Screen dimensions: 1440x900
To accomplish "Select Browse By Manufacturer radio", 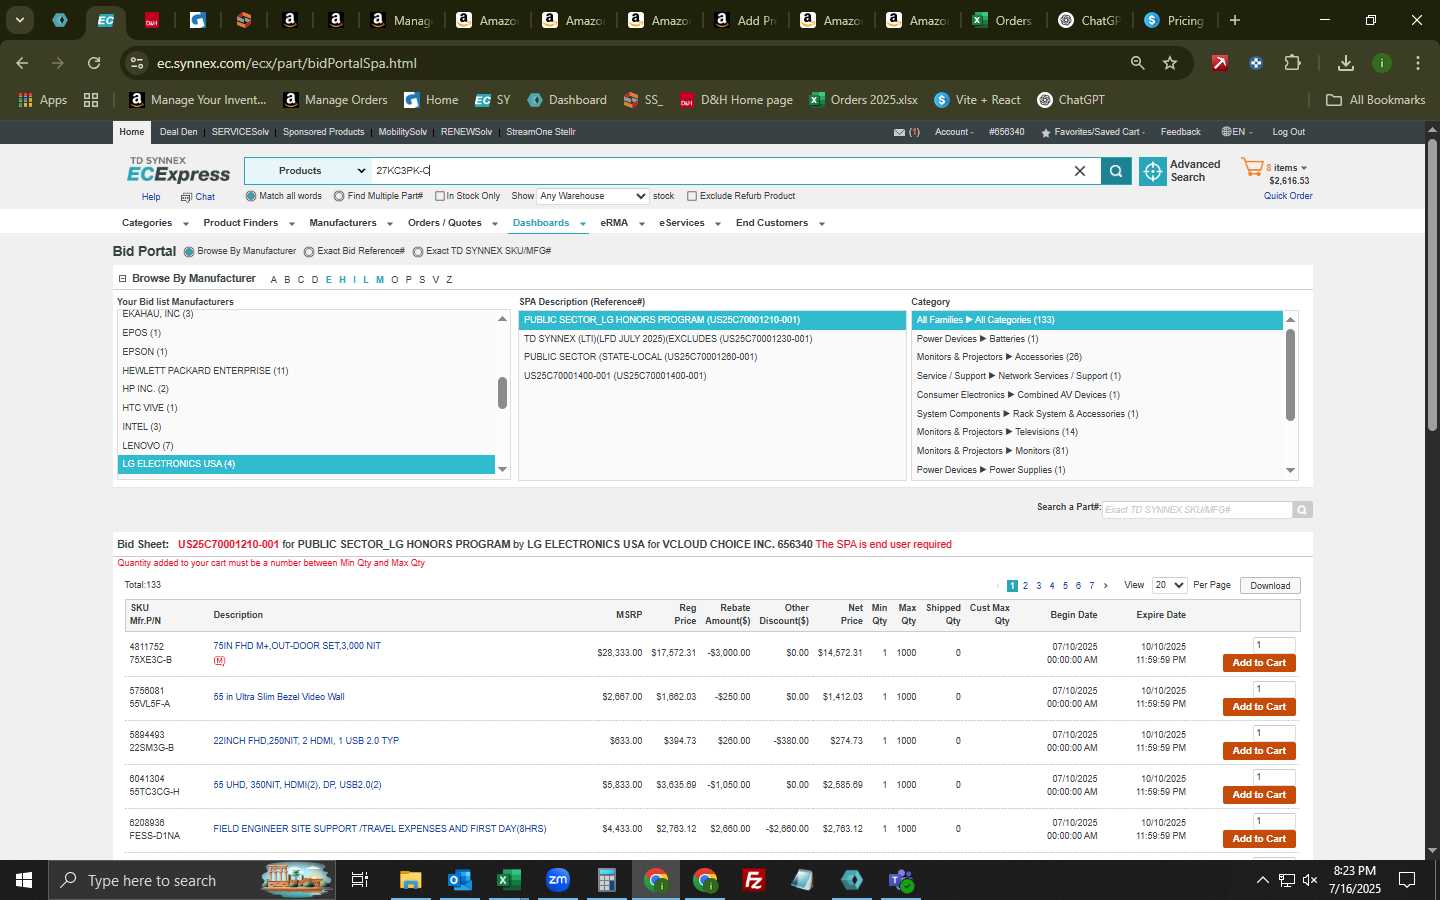I will pyautogui.click(x=189, y=252).
